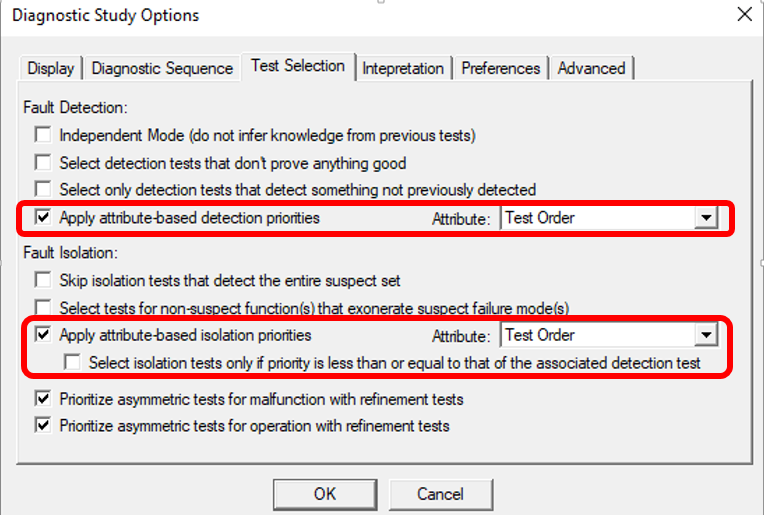Switch to the Display tab

[51, 68]
